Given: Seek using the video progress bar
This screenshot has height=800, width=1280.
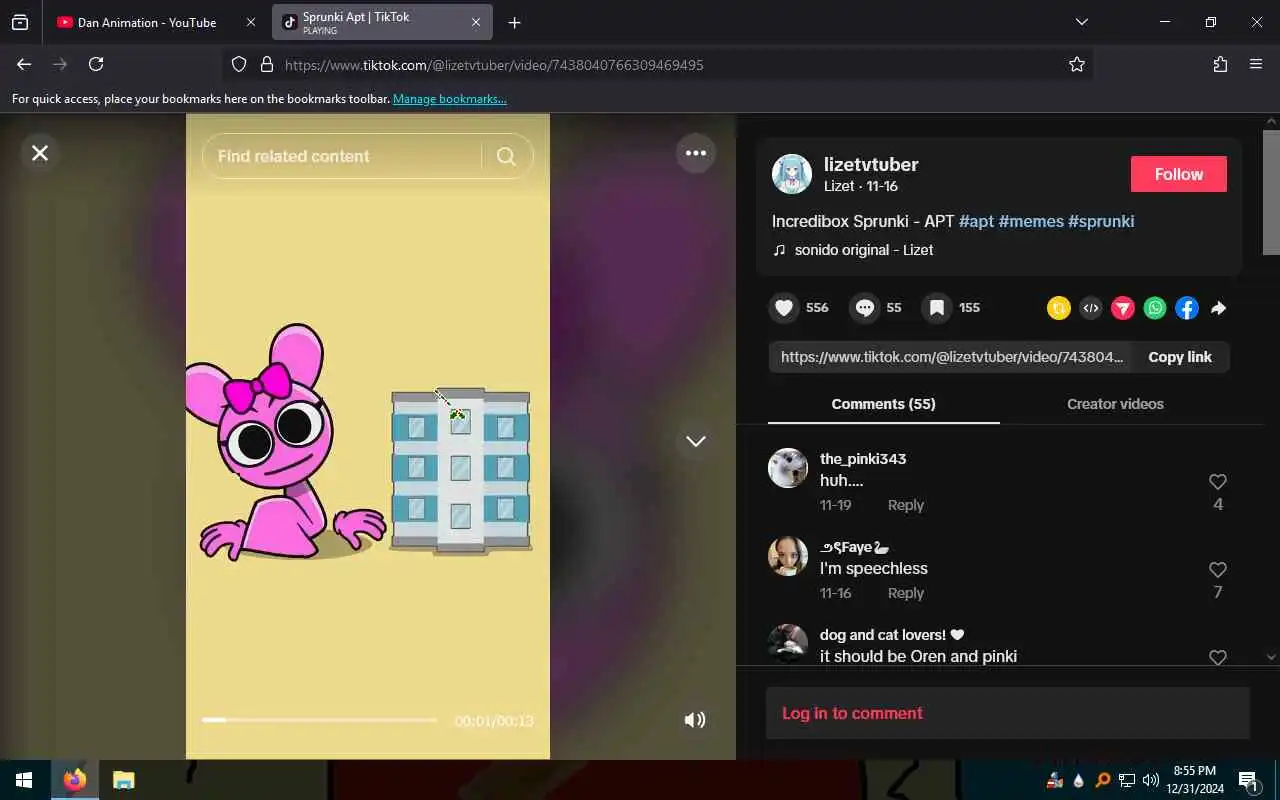Looking at the screenshot, I should tap(320, 720).
